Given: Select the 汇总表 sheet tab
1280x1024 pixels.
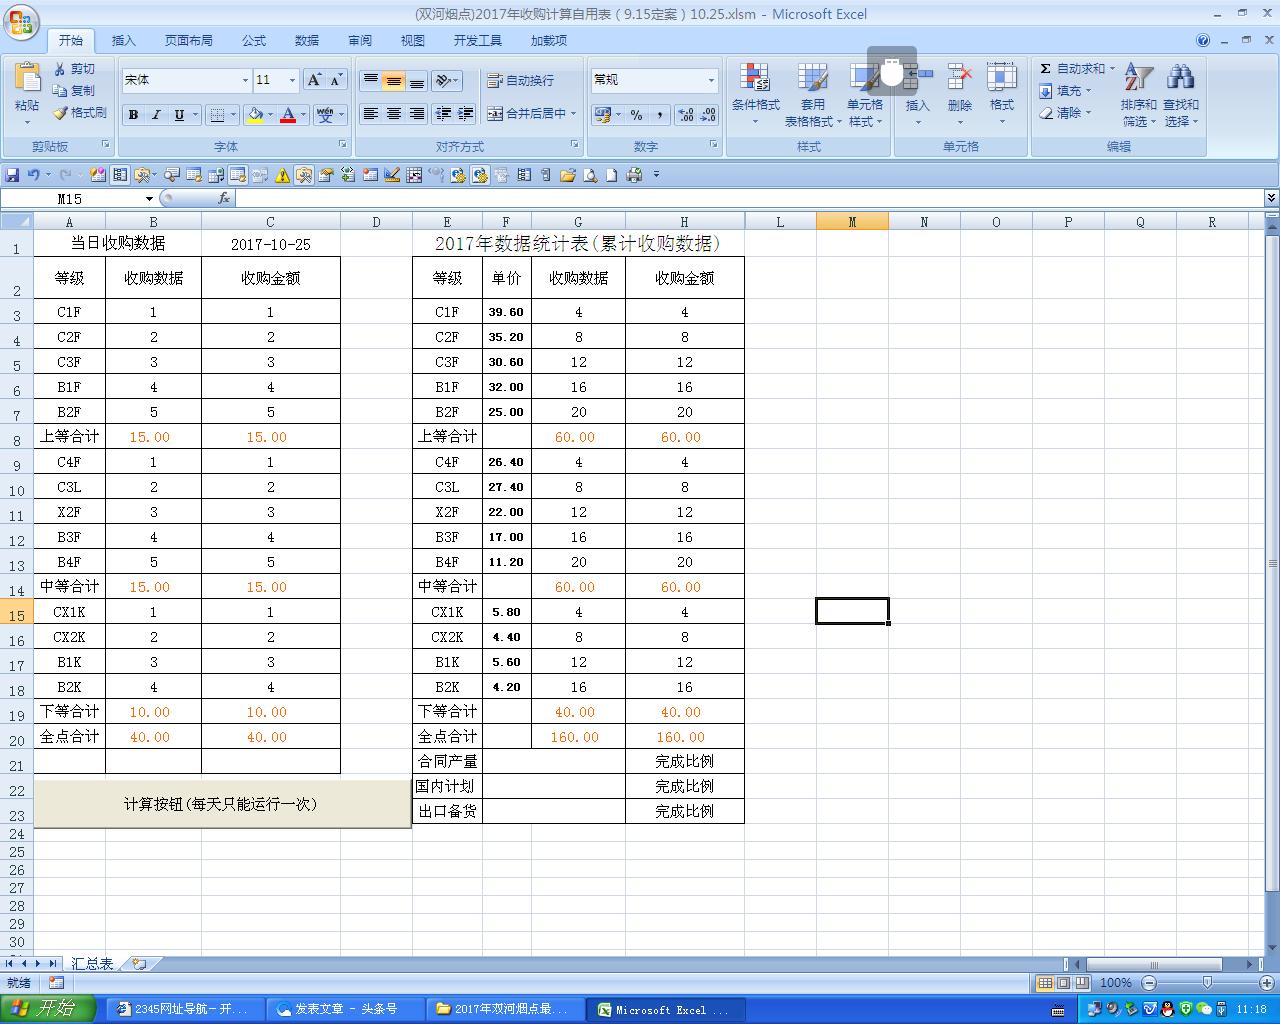Looking at the screenshot, I should click(x=93, y=963).
